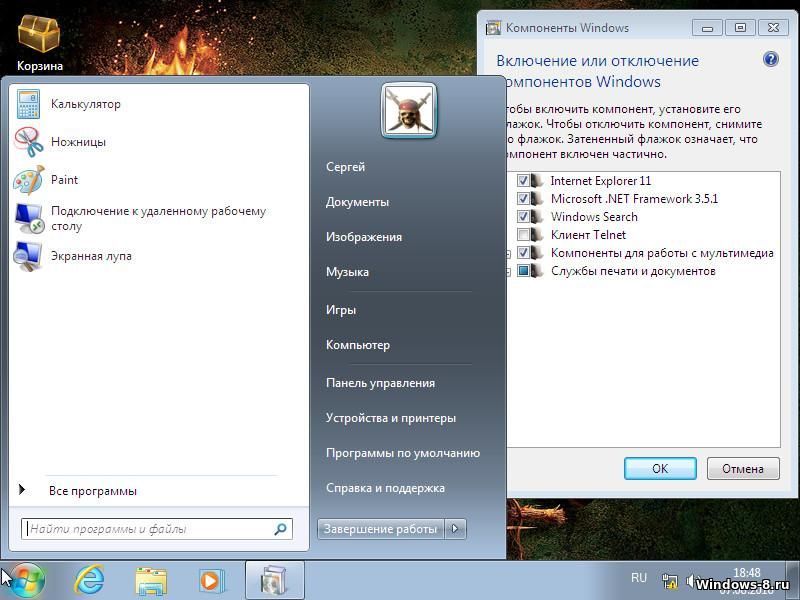
Task: Click the pirate skull user picture
Action: coord(409,110)
